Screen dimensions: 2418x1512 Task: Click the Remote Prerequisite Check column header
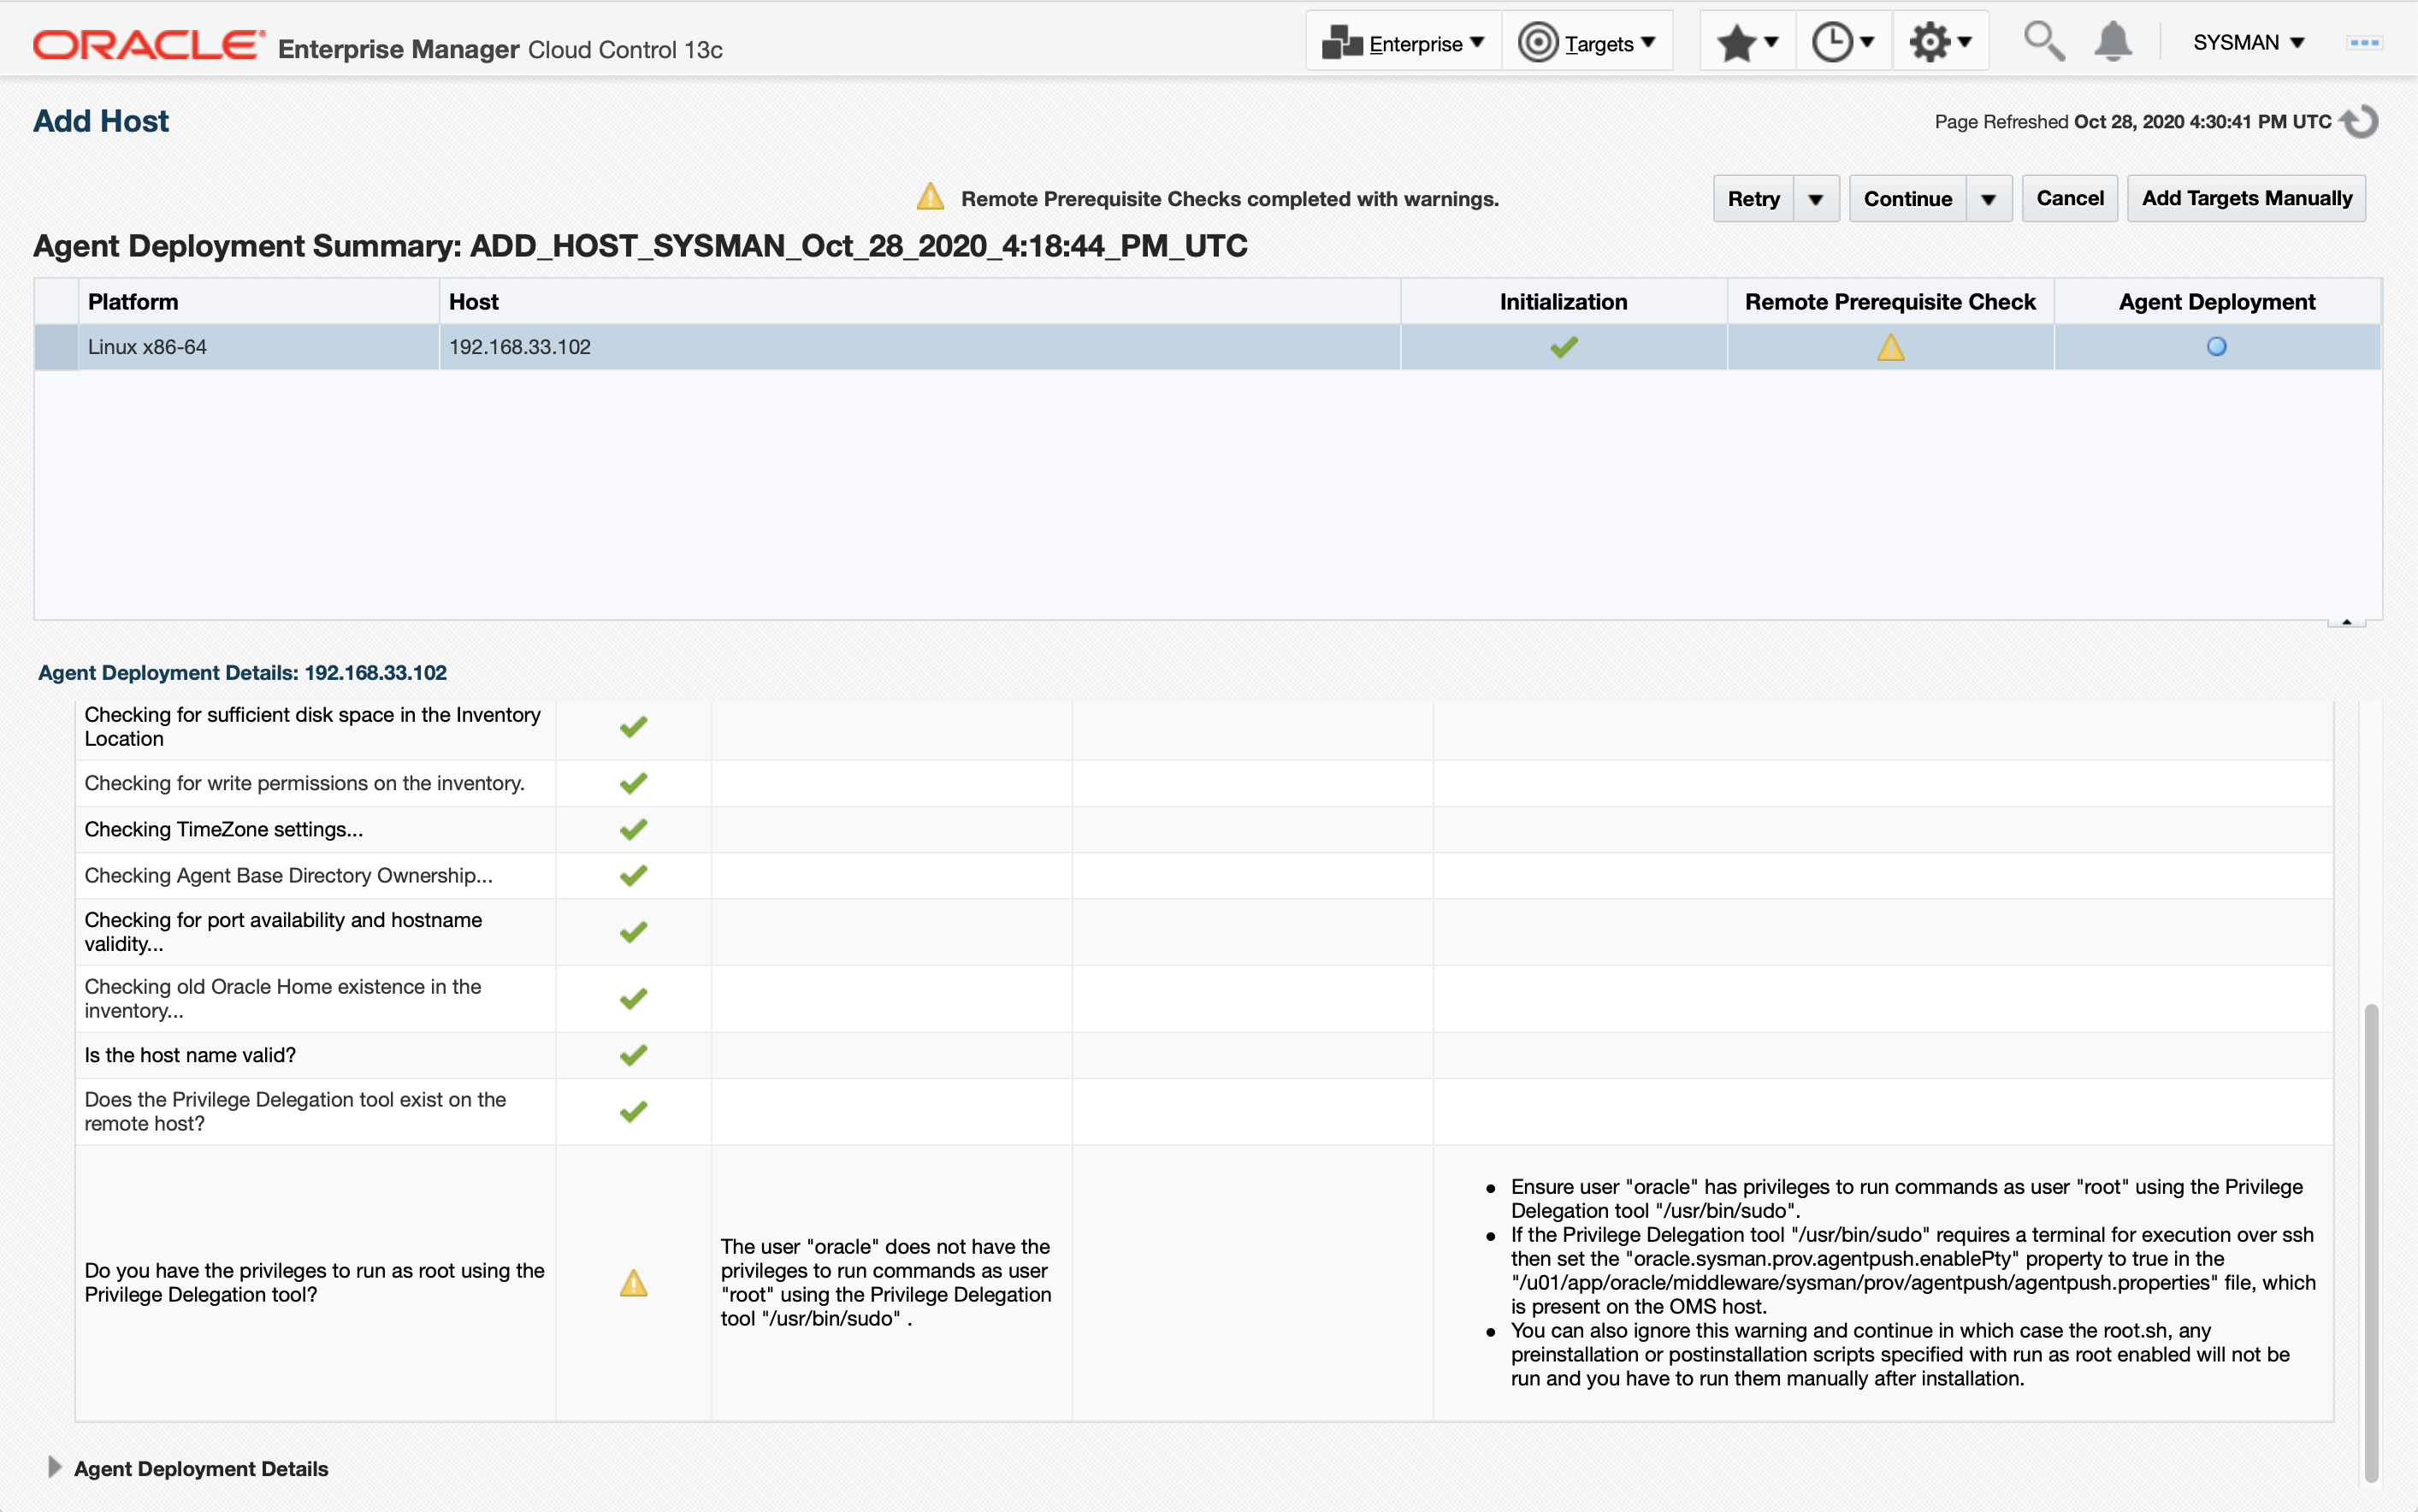click(1890, 302)
